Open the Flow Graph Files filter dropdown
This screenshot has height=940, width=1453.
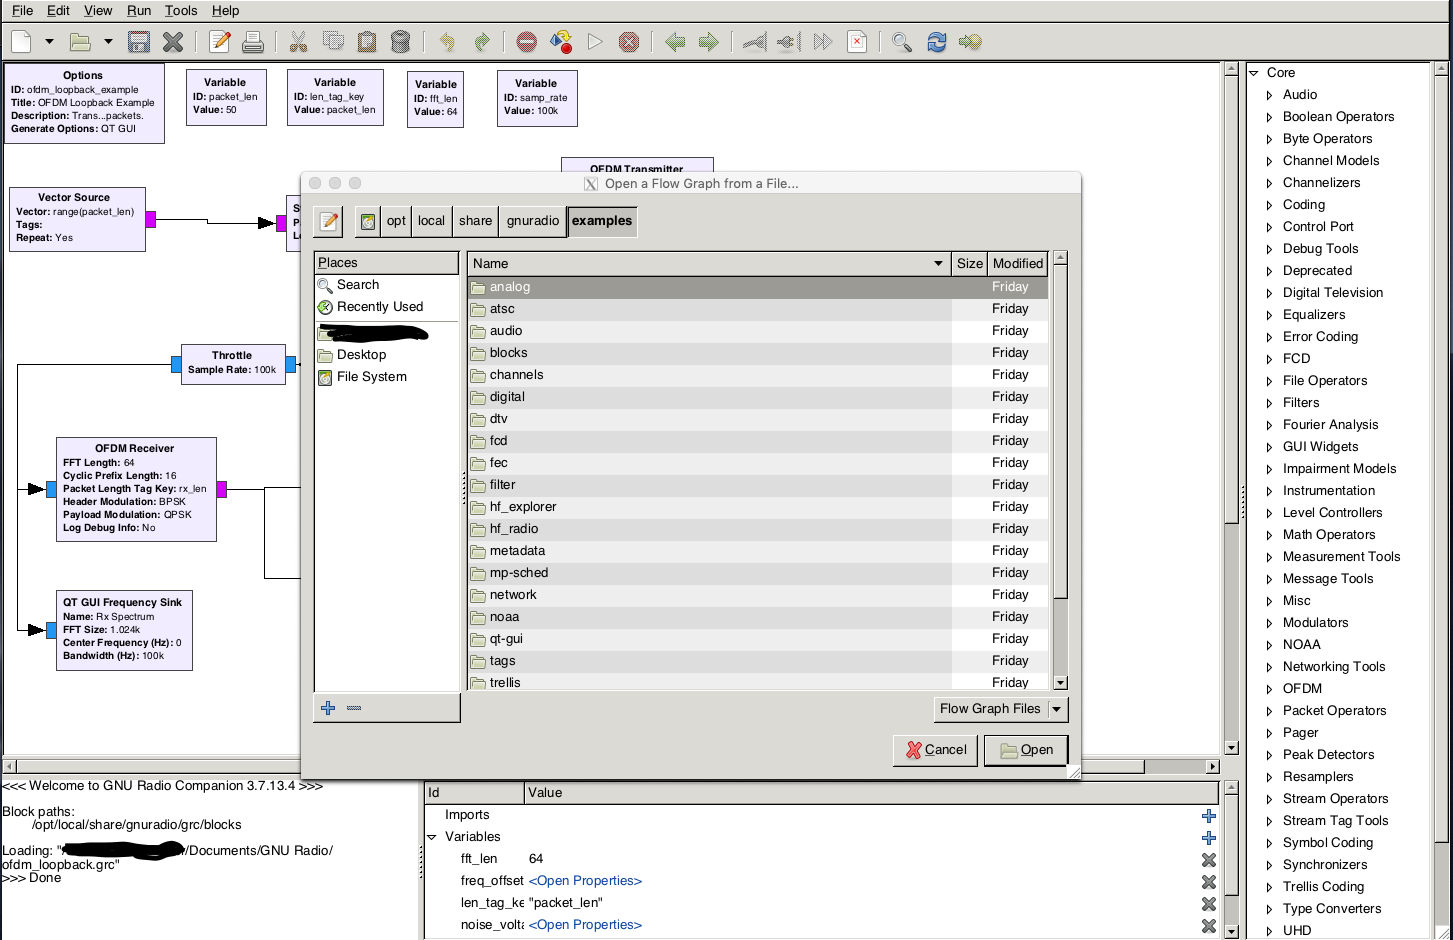click(x=1001, y=709)
